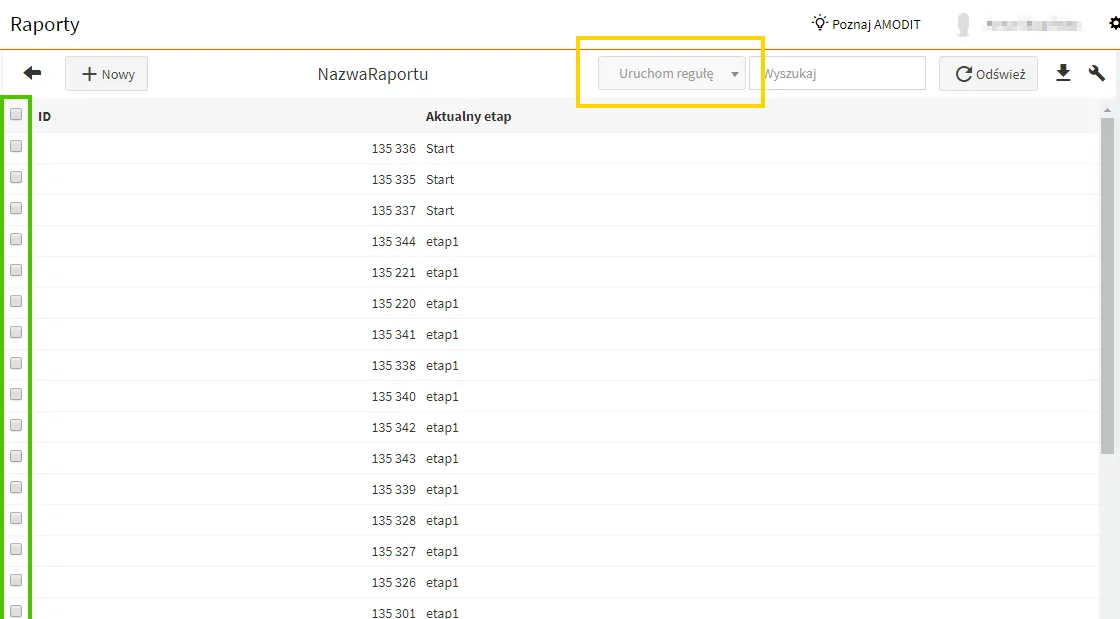Click the etap1 cell of row 135 341
The width and height of the screenshot is (1120, 619).
[x=442, y=335]
